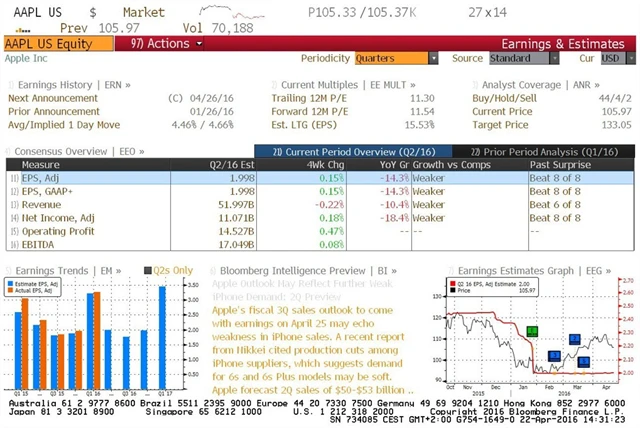This screenshot has width=640, height=428.
Task: Toggle the Q2s Only checkbox
Action: point(148,270)
